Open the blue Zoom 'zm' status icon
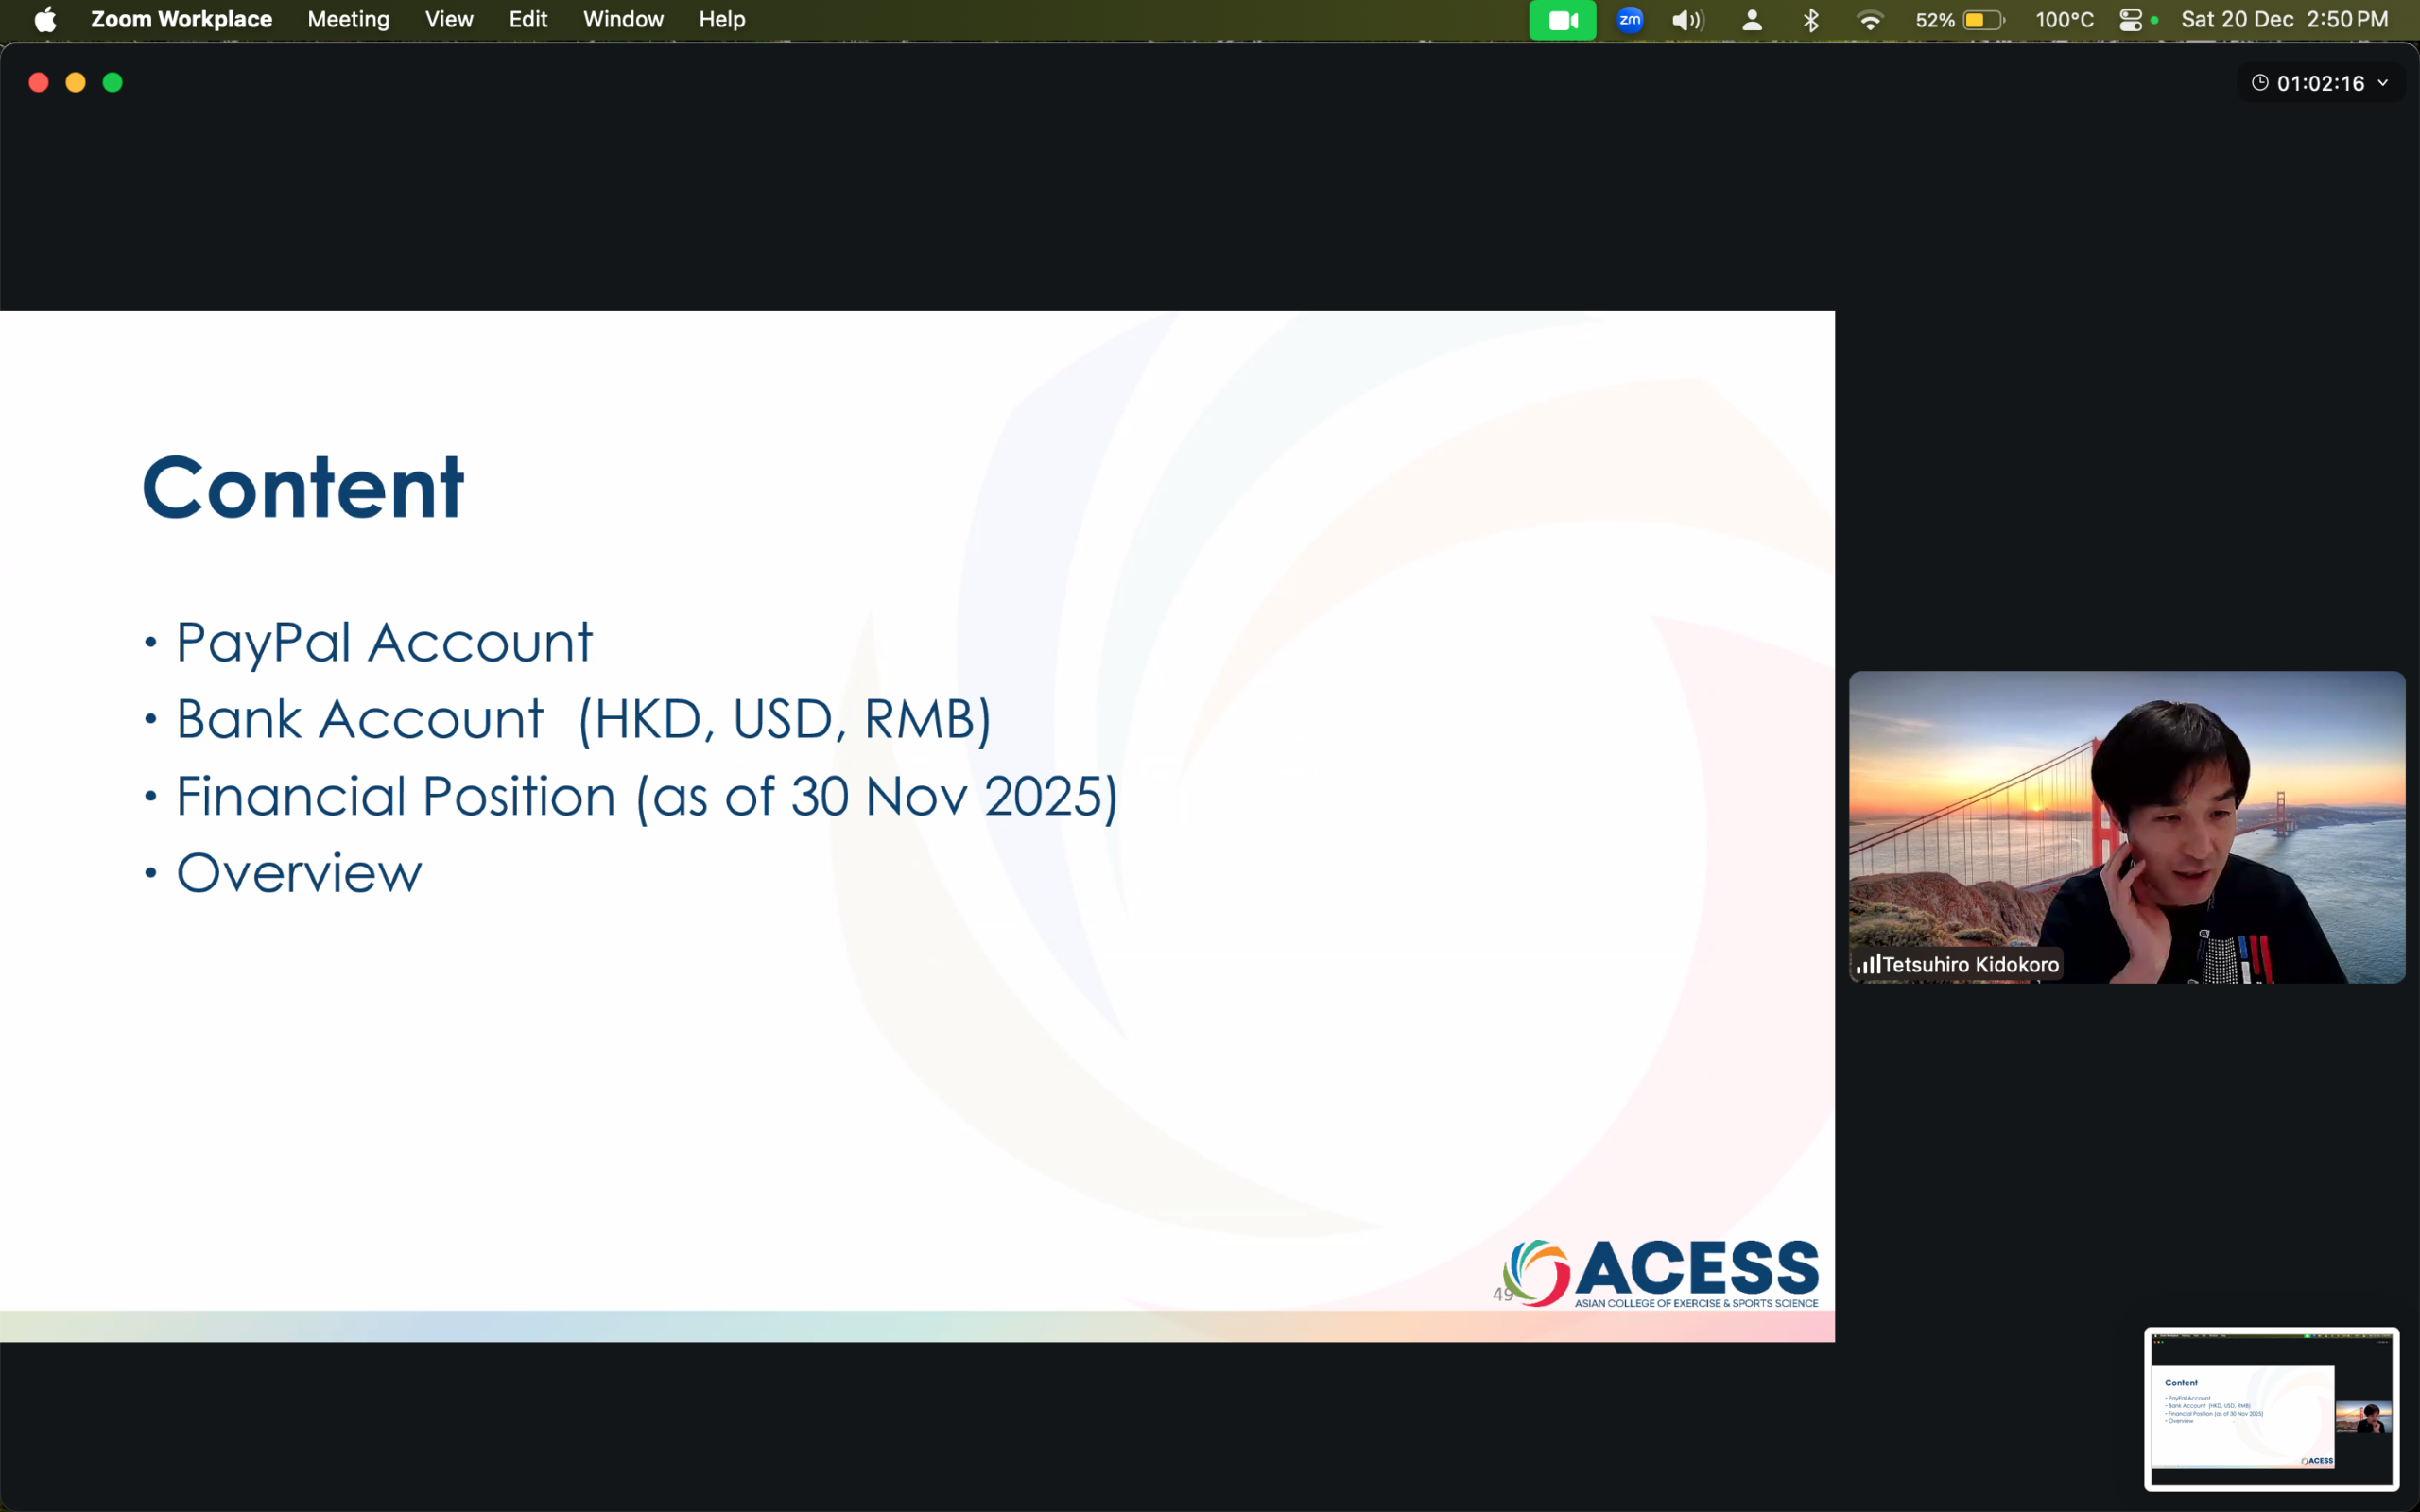2420x1512 pixels. click(x=1629, y=20)
